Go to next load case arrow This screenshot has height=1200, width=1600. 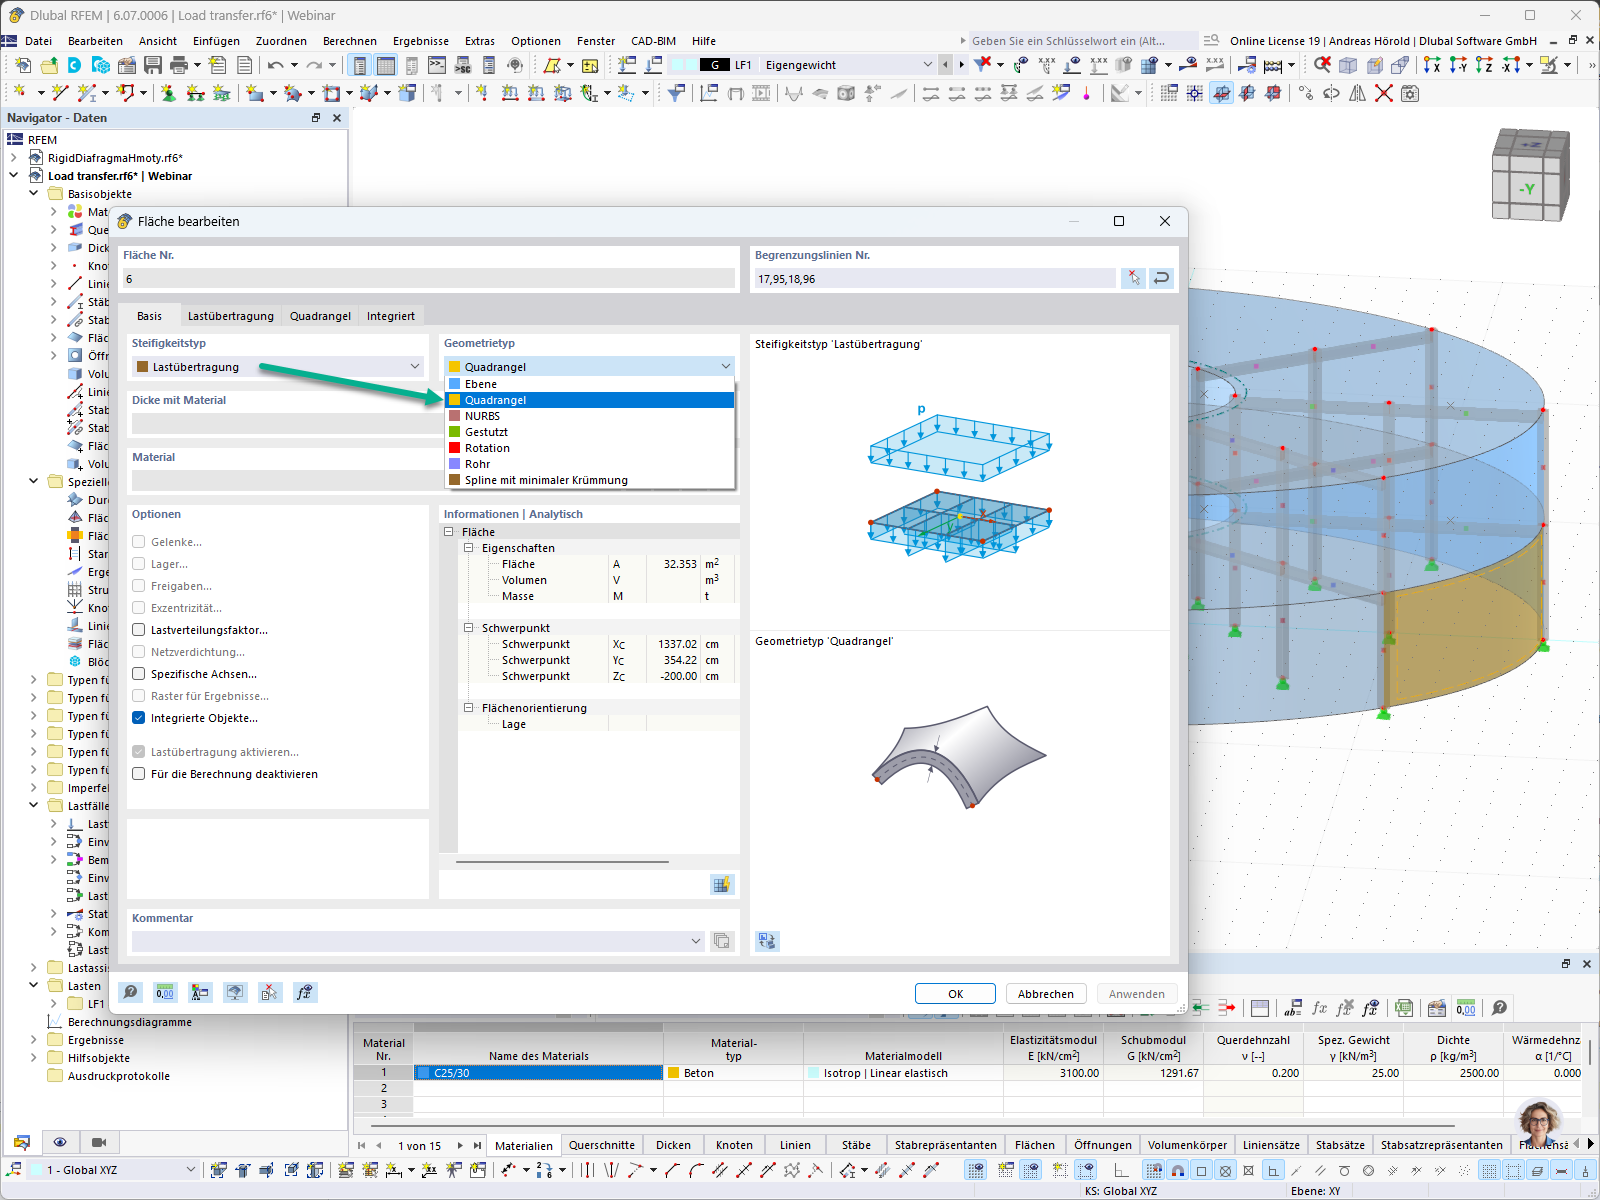tap(962, 65)
